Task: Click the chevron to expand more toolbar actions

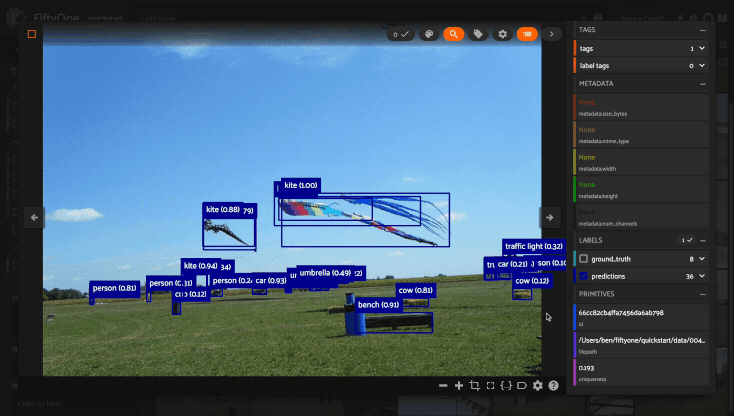Action: coord(552,34)
